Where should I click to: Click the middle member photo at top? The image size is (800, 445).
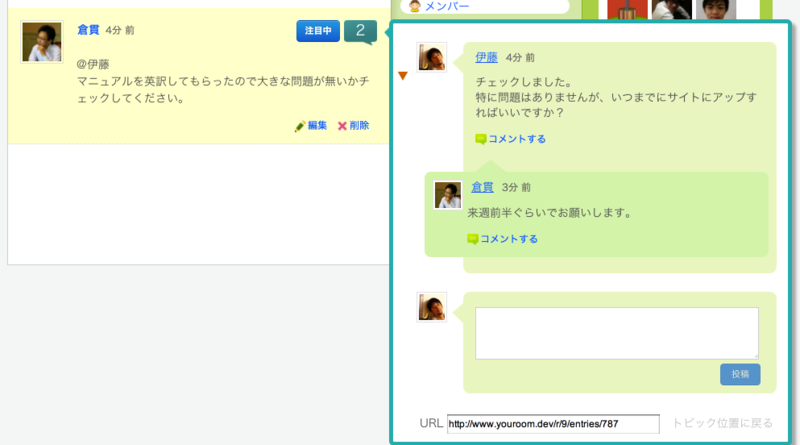pyautogui.click(x=671, y=10)
